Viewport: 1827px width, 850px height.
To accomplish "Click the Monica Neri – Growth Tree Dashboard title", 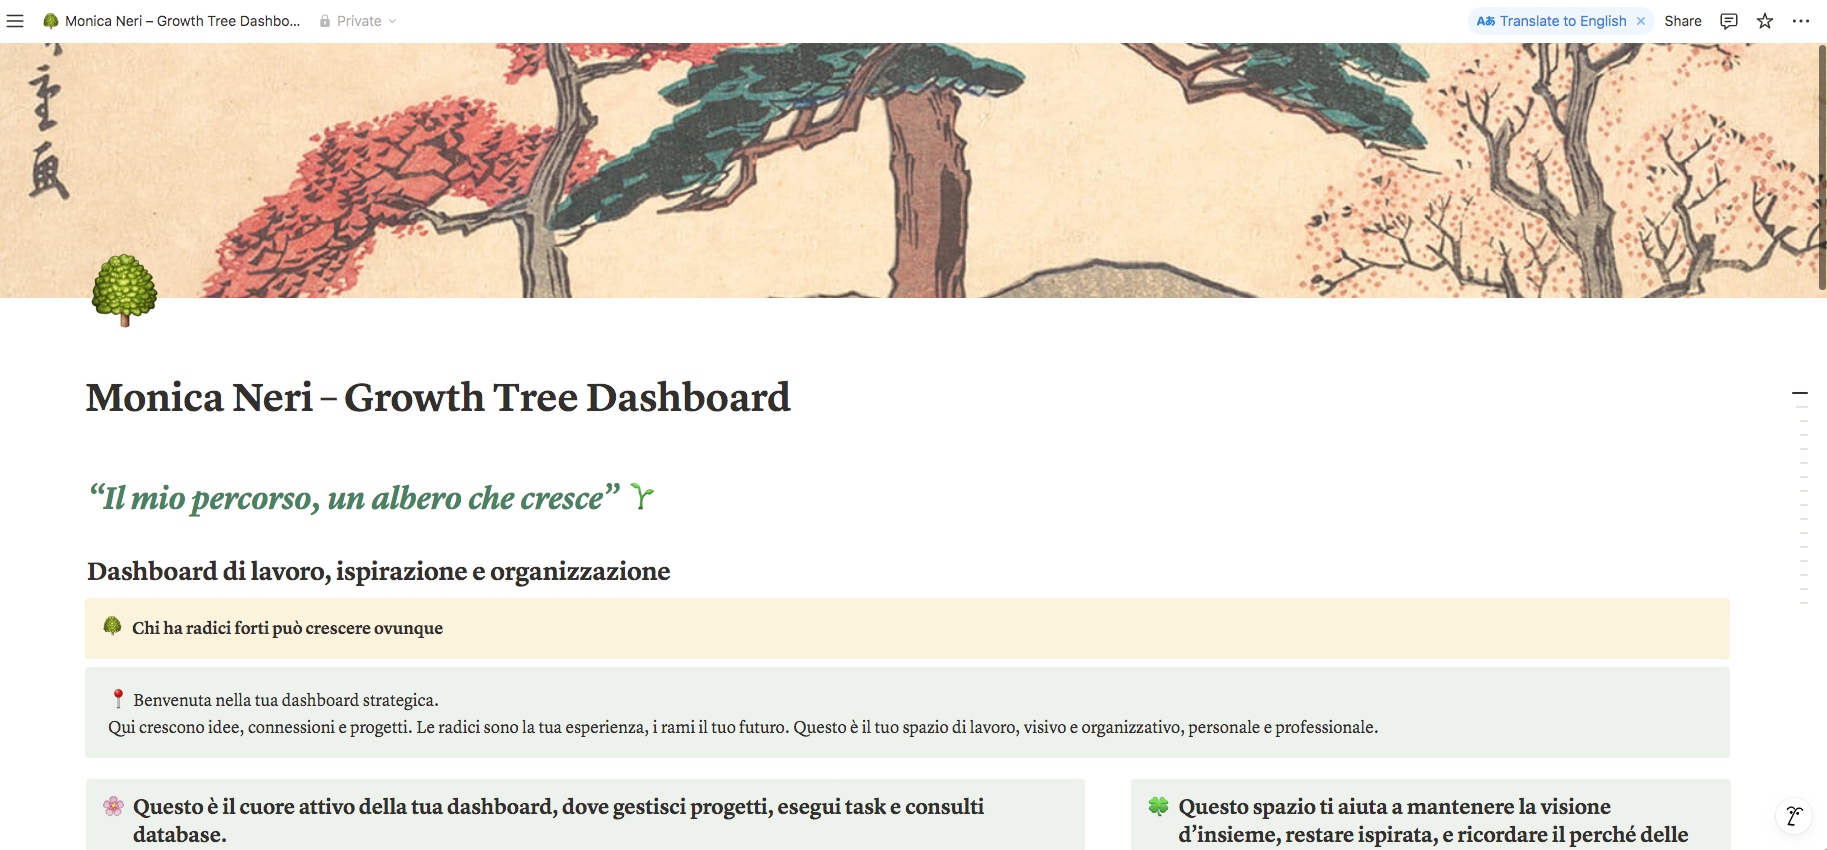I will pos(438,398).
